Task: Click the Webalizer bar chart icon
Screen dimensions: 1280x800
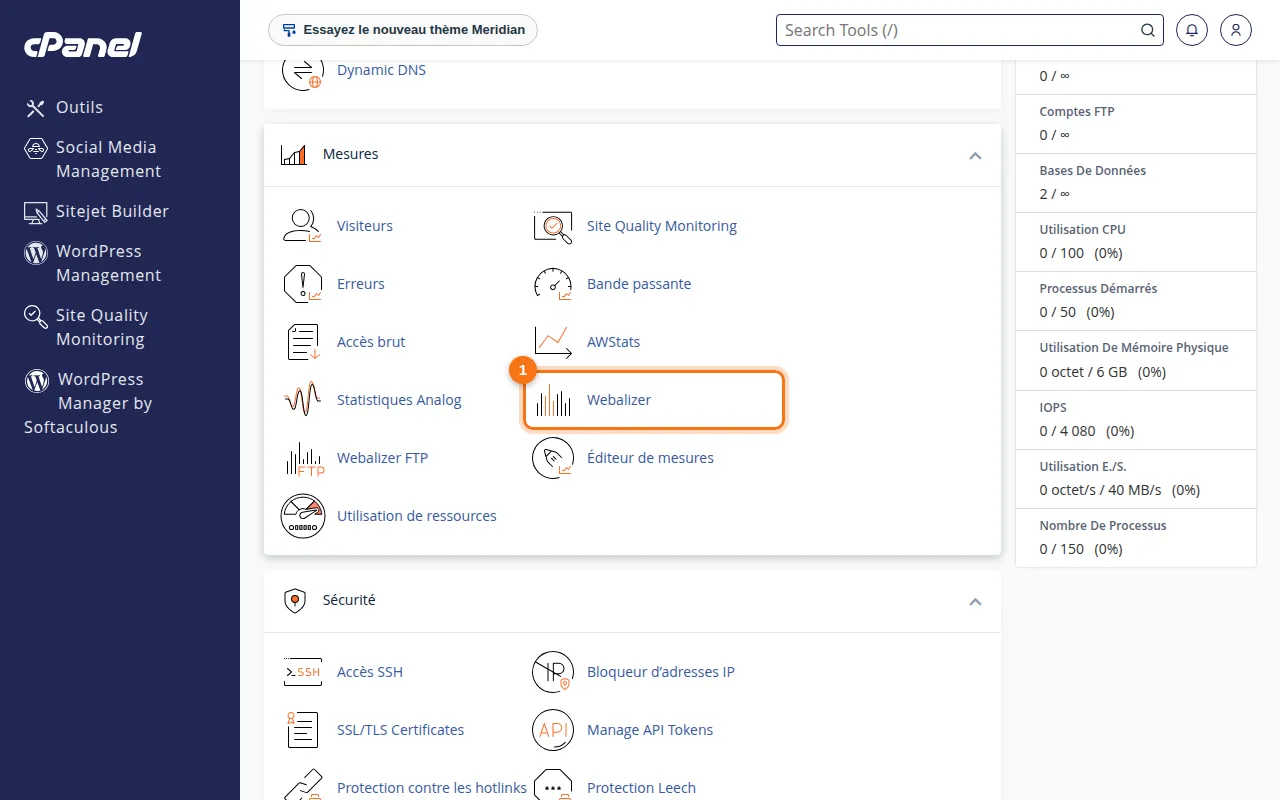Action: (552, 400)
